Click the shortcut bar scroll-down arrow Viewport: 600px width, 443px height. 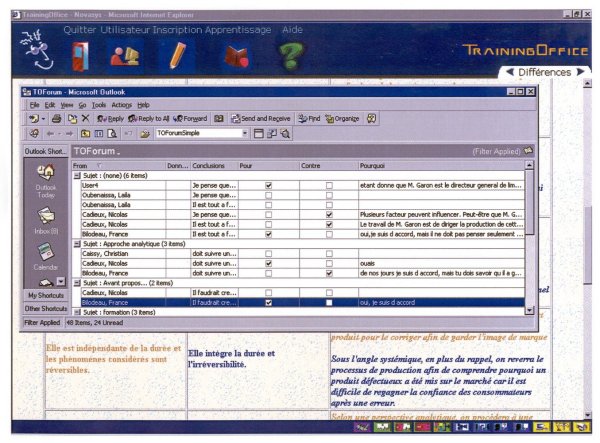[x=61, y=282]
